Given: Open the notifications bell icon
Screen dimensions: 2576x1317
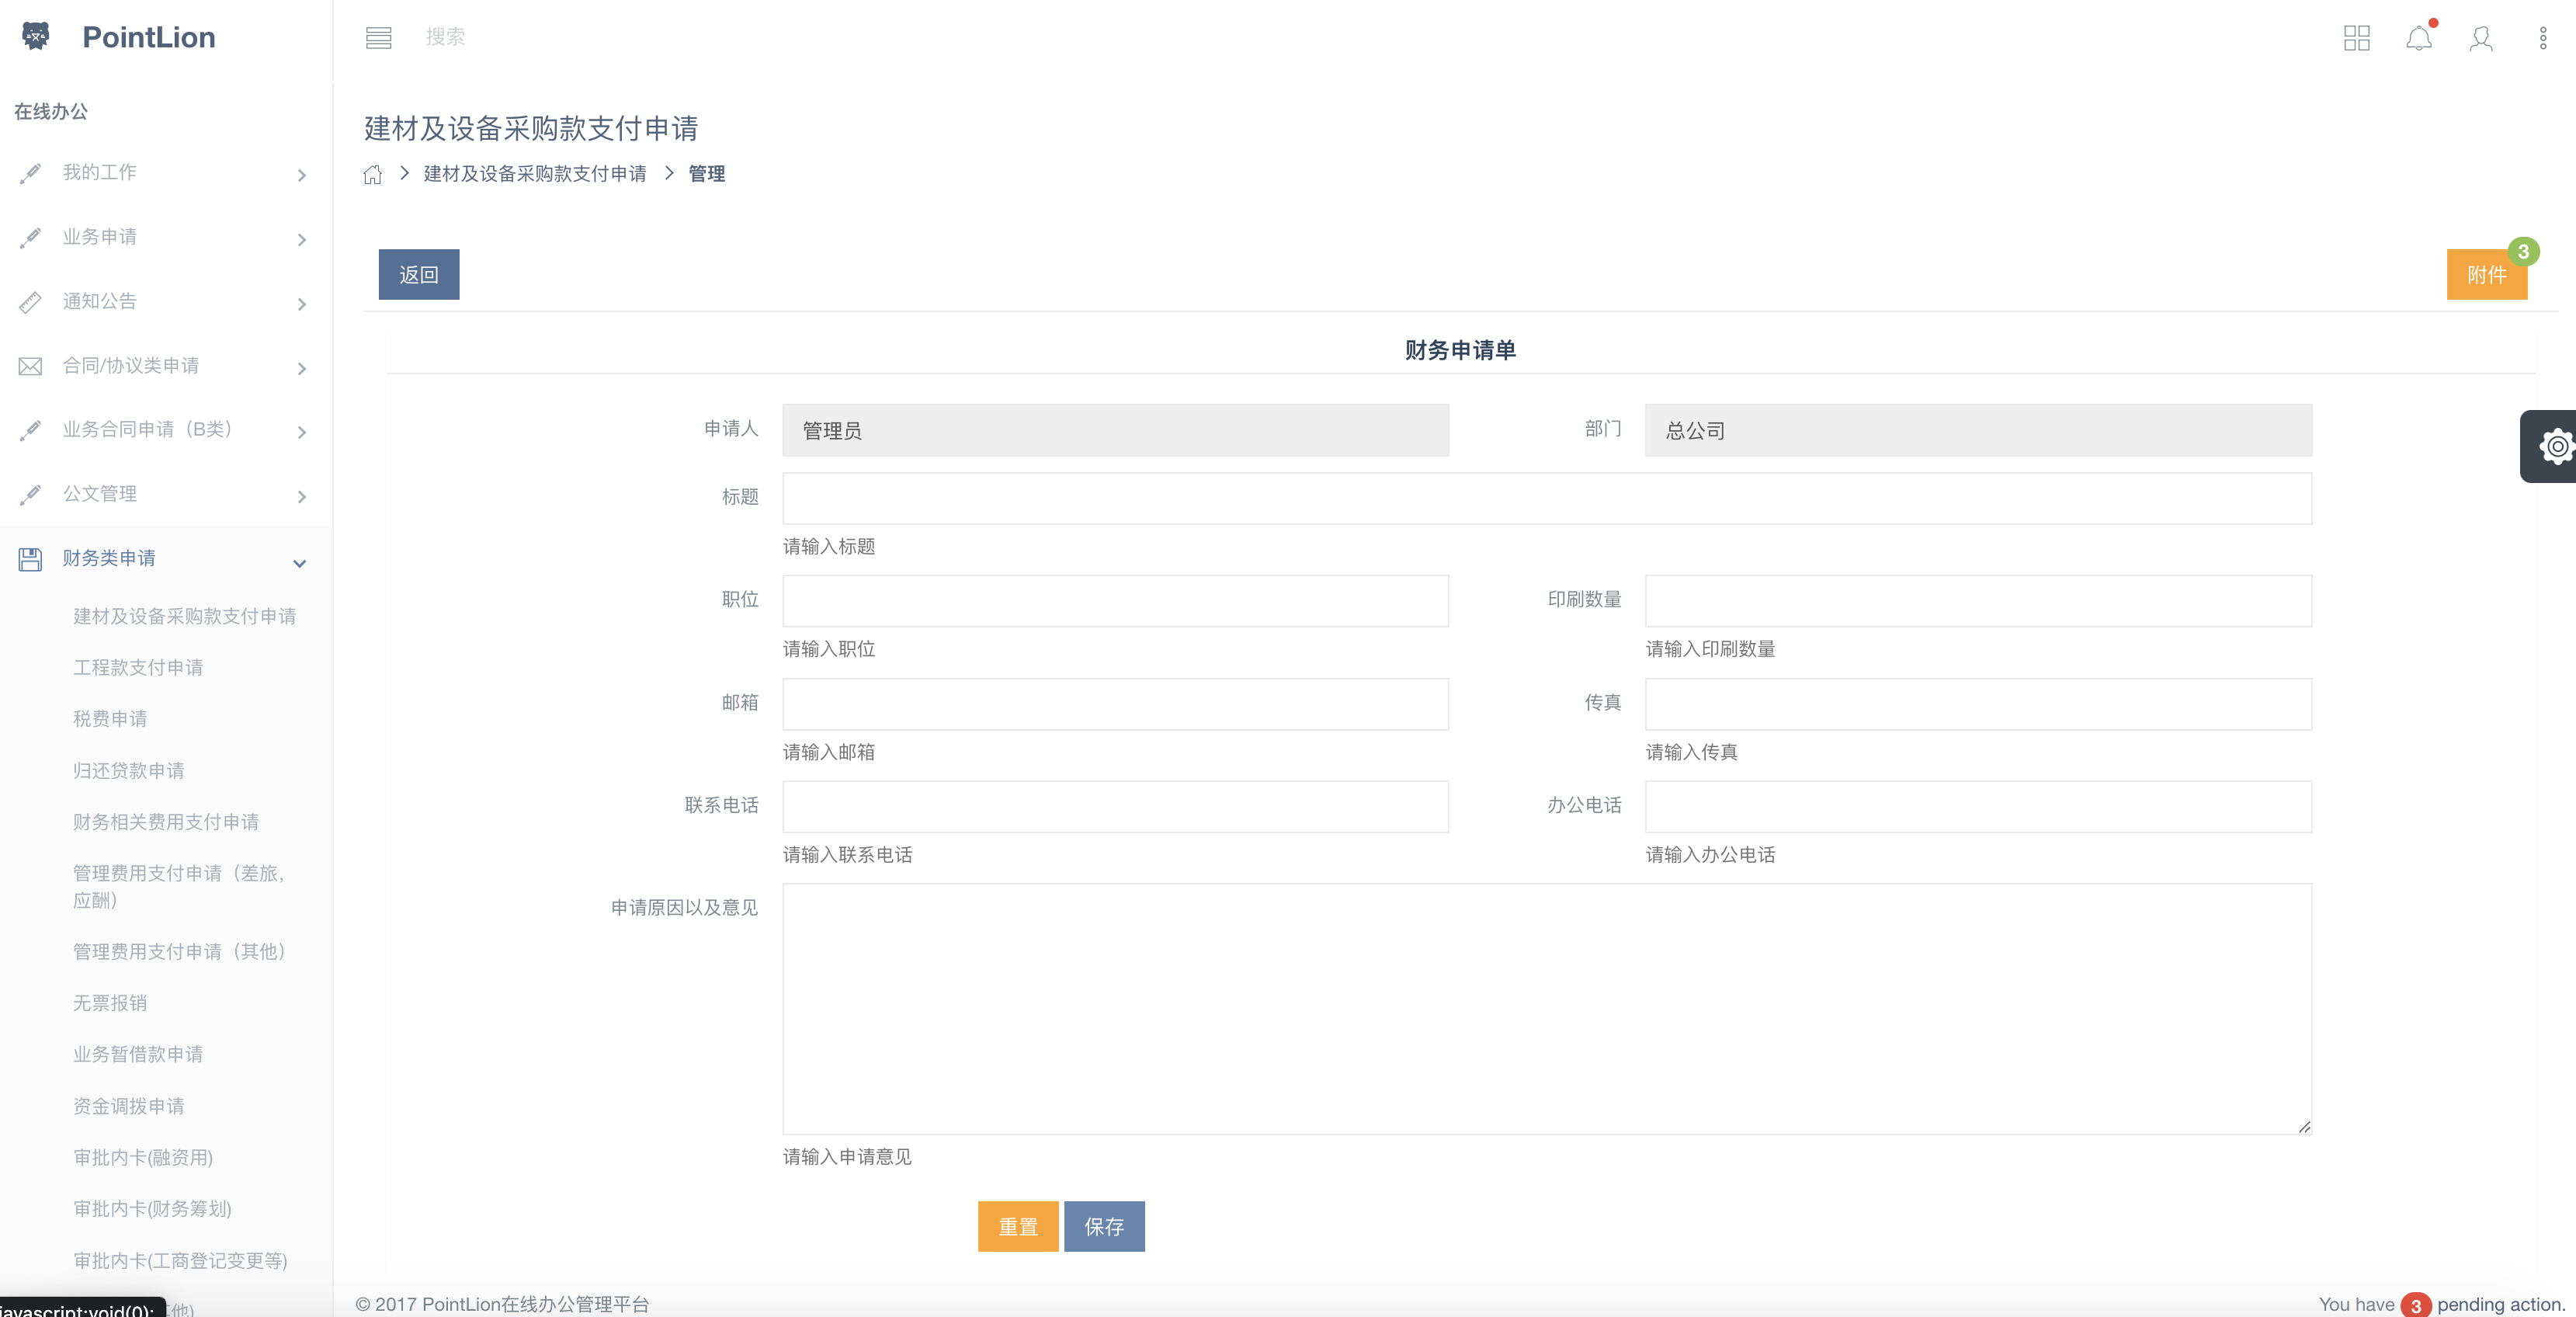Looking at the screenshot, I should click(2419, 38).
